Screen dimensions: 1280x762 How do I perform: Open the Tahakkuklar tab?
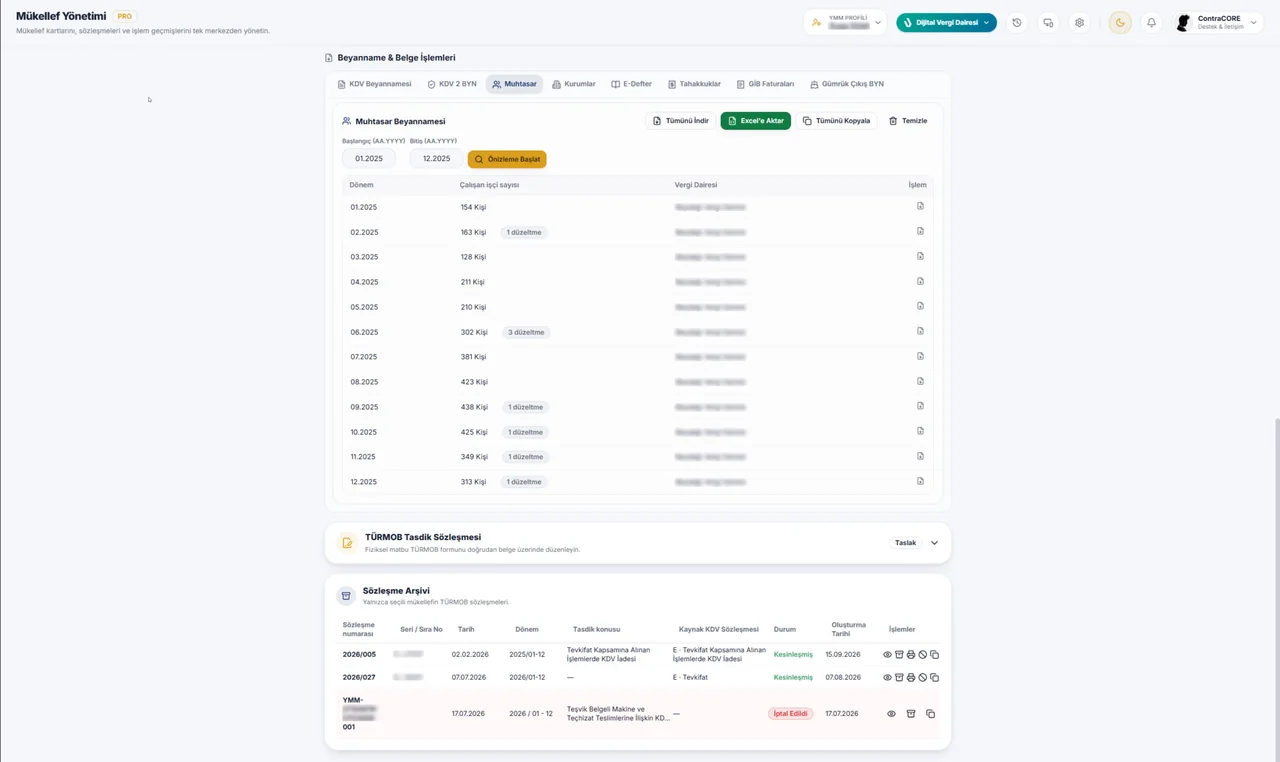694,84
